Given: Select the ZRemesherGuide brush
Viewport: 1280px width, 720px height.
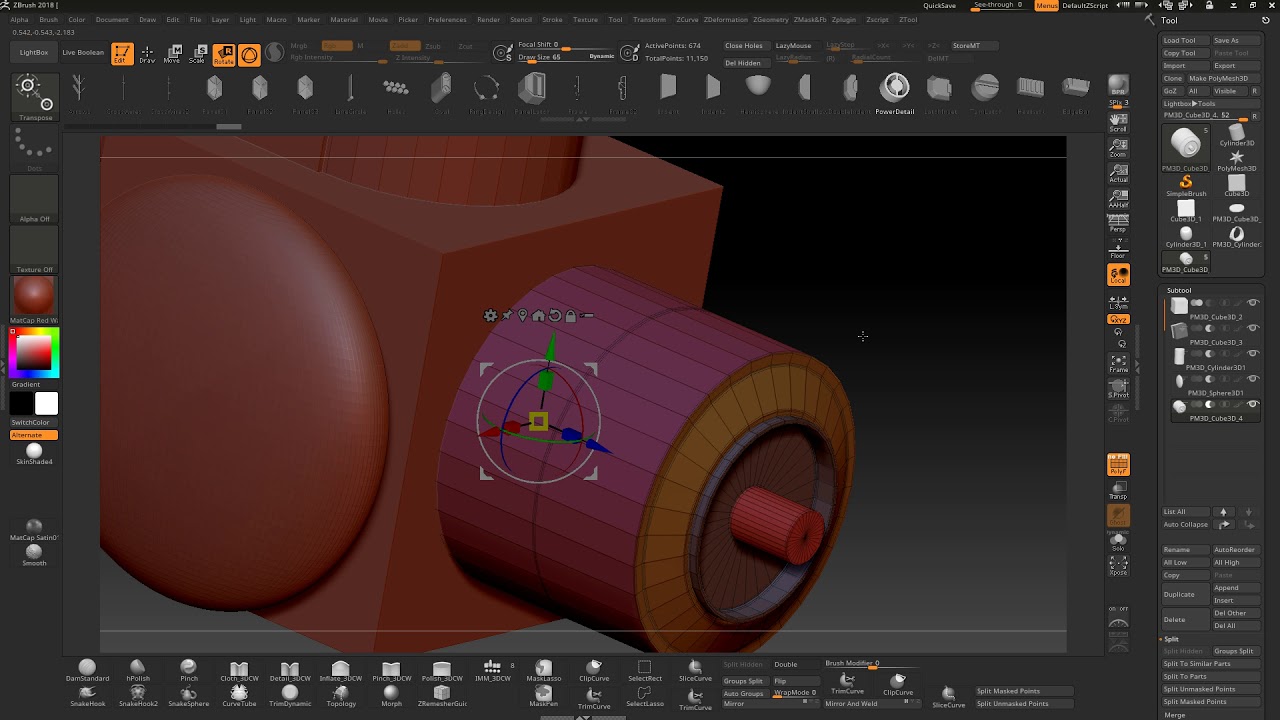Looking at the screenshot, I should pyautogui.click(x=442, y=696).
